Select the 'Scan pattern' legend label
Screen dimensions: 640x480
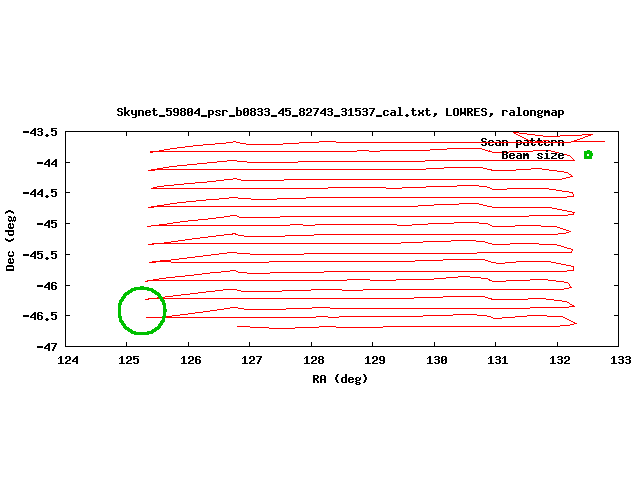522,142
